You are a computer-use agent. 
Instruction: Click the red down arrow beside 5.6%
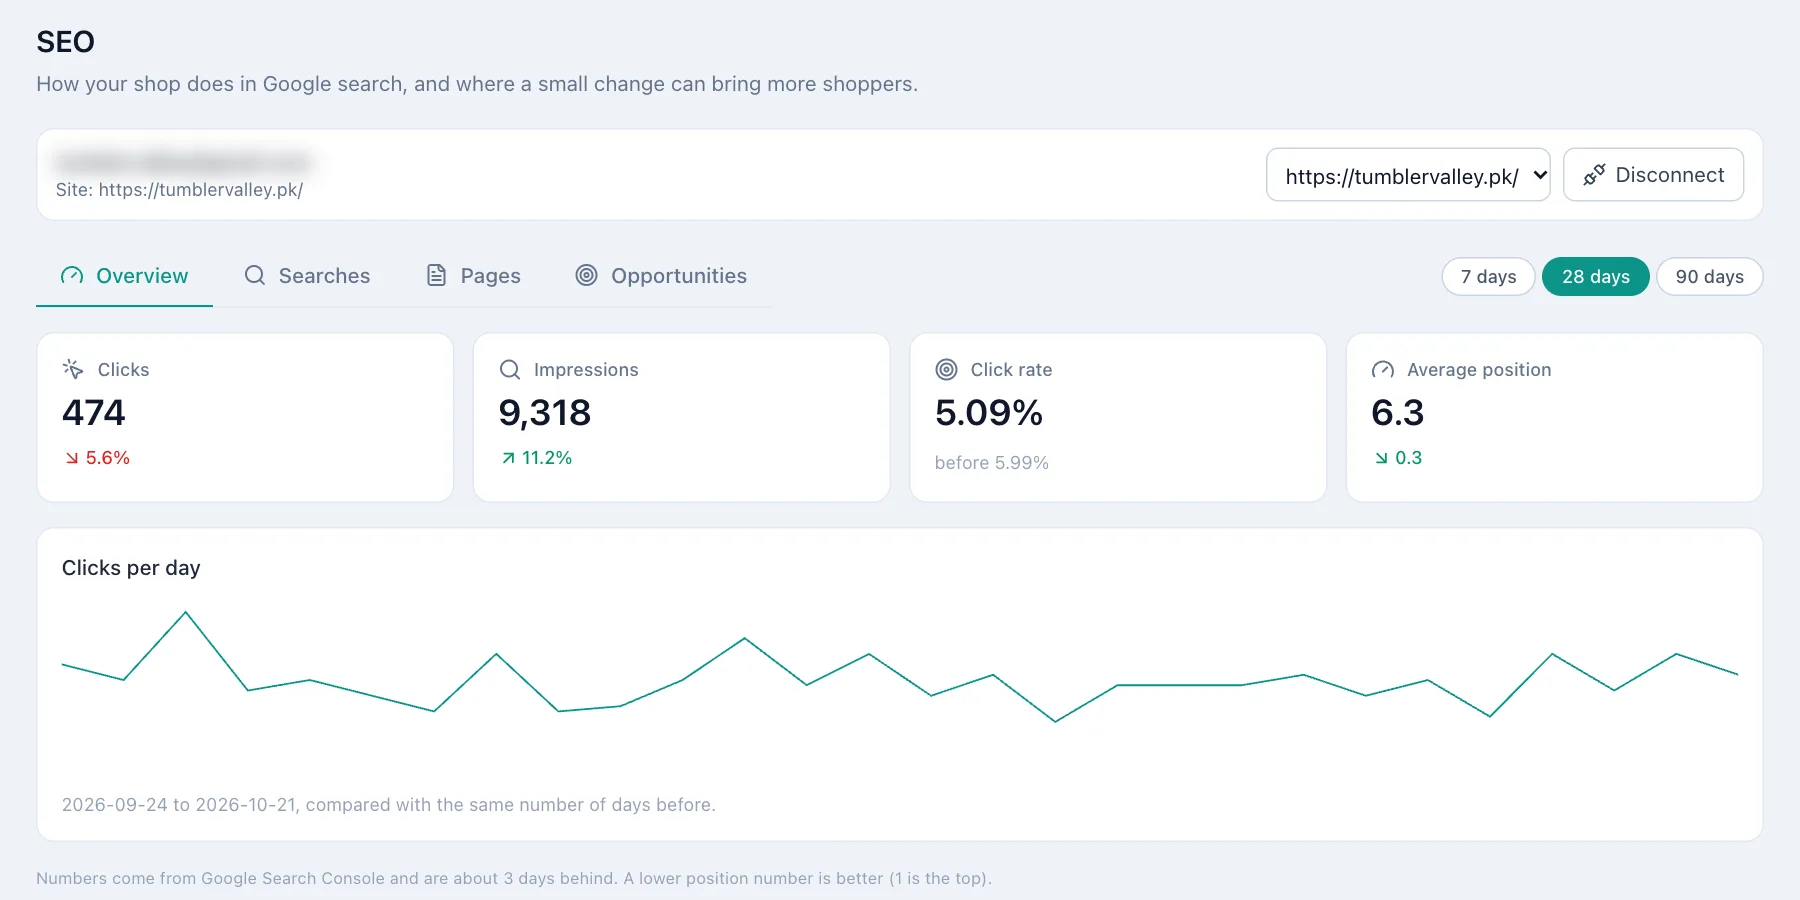coord(72,458)
